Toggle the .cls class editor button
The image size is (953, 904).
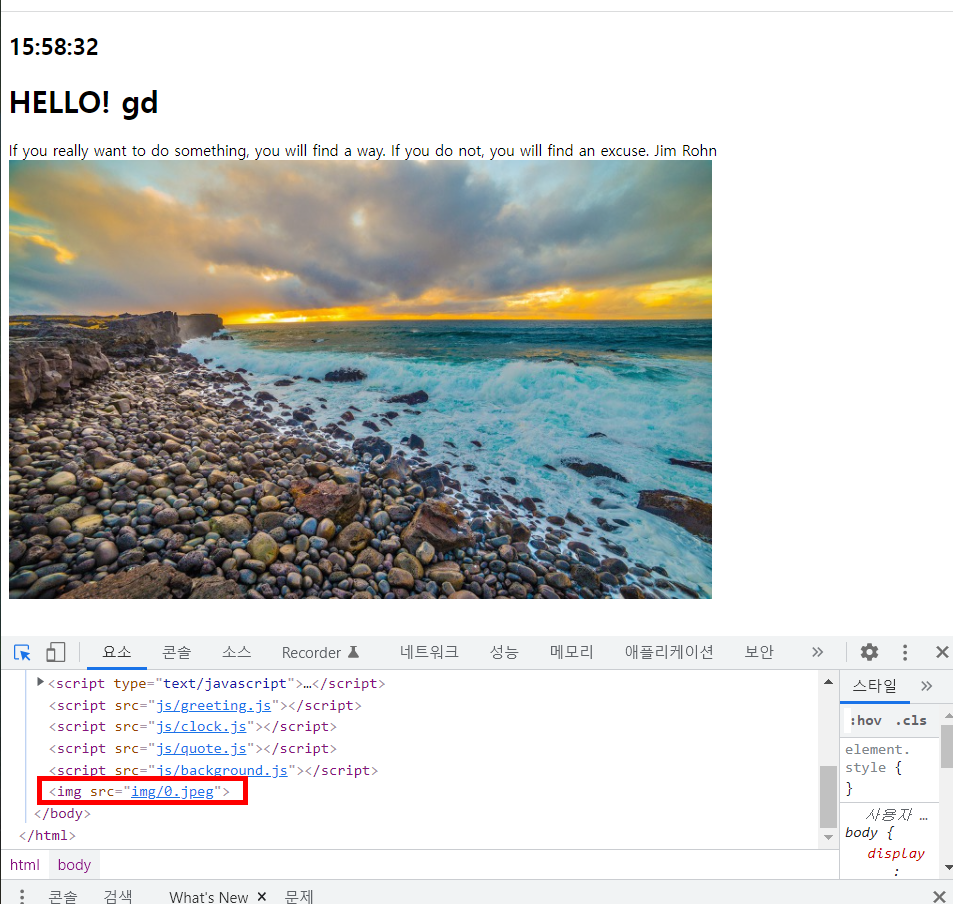point(910,720)
